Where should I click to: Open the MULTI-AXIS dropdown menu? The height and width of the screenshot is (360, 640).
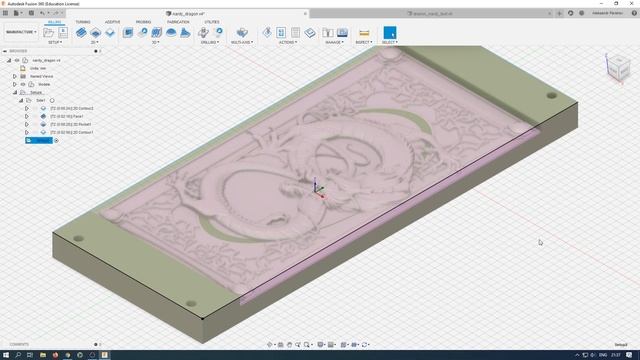tap(242, 42)
